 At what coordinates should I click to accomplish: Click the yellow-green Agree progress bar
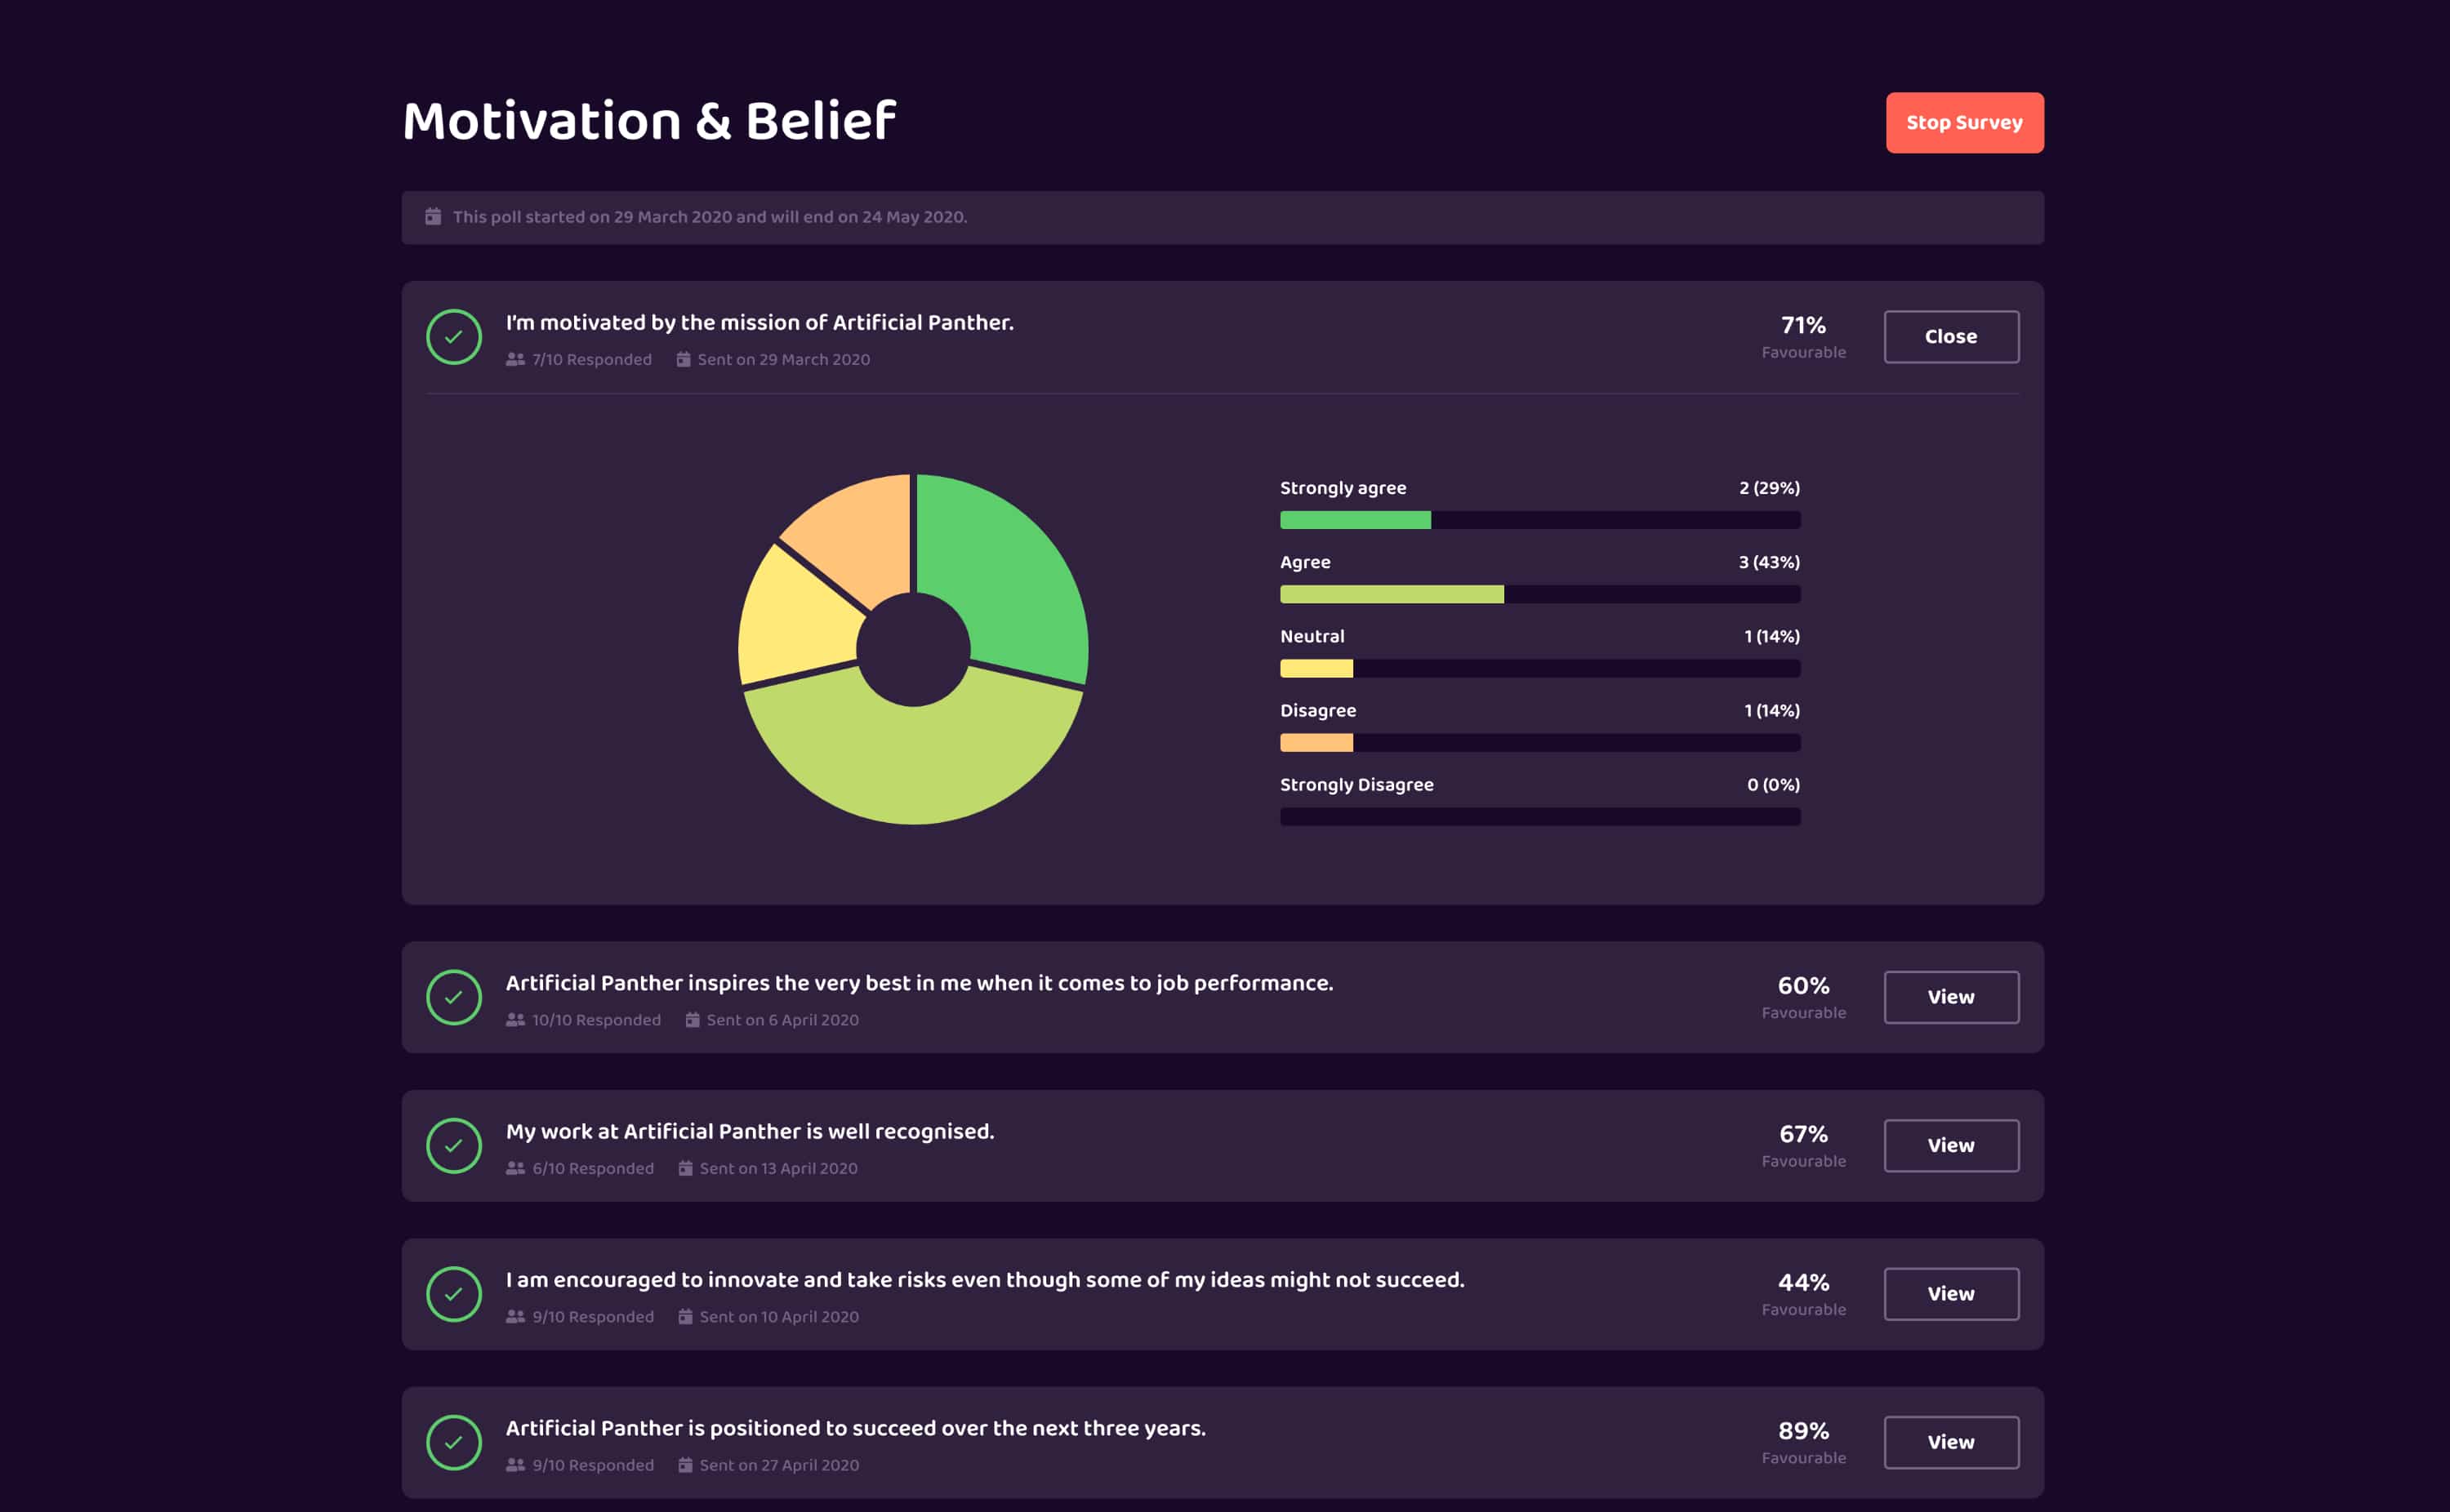(x=1540, y=594)
